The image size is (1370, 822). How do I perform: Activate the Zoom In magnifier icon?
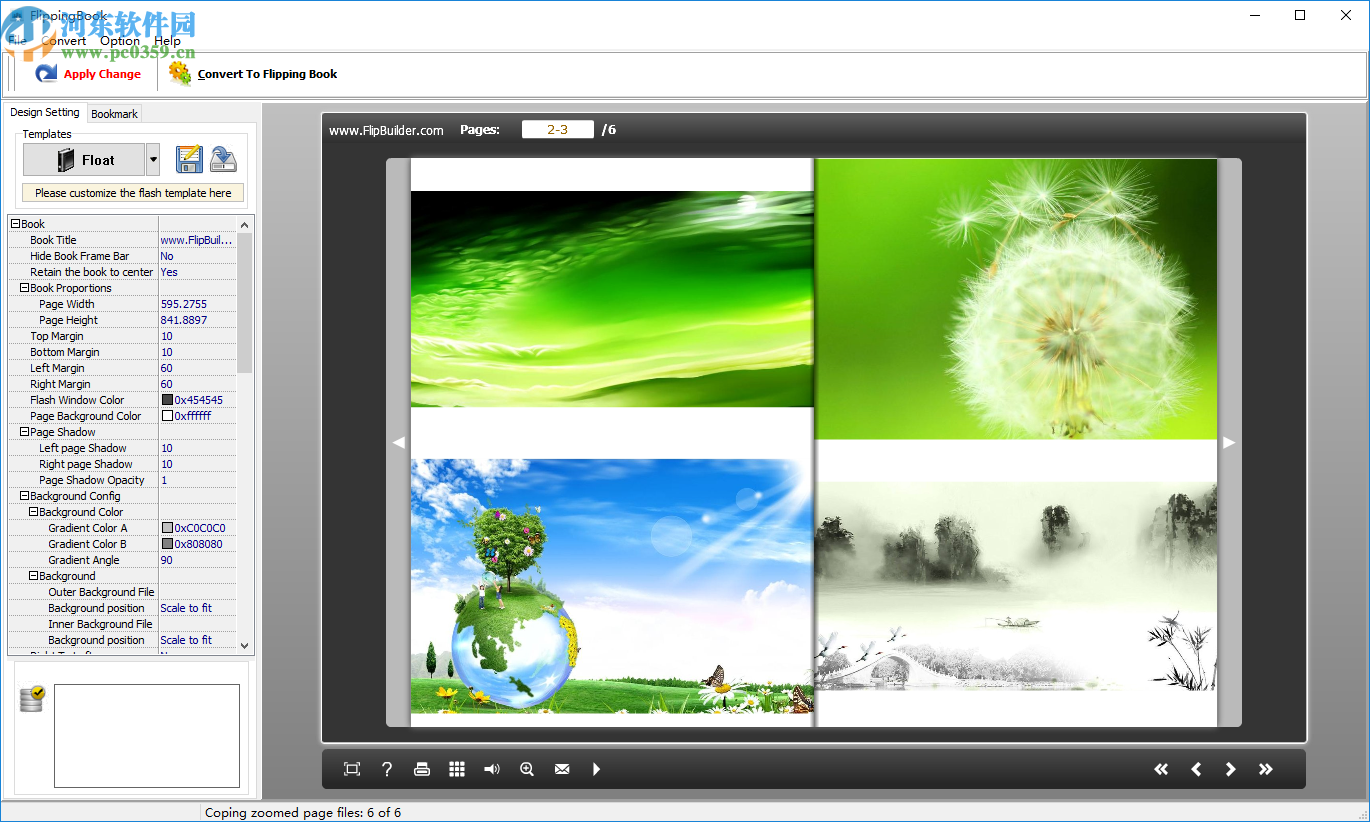click(526, 768)
